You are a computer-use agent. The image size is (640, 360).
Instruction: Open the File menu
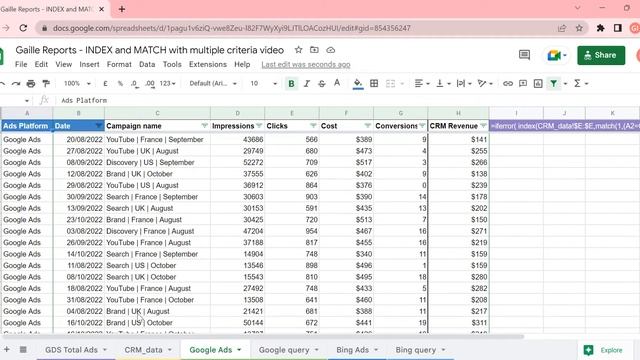pos(21,64)
